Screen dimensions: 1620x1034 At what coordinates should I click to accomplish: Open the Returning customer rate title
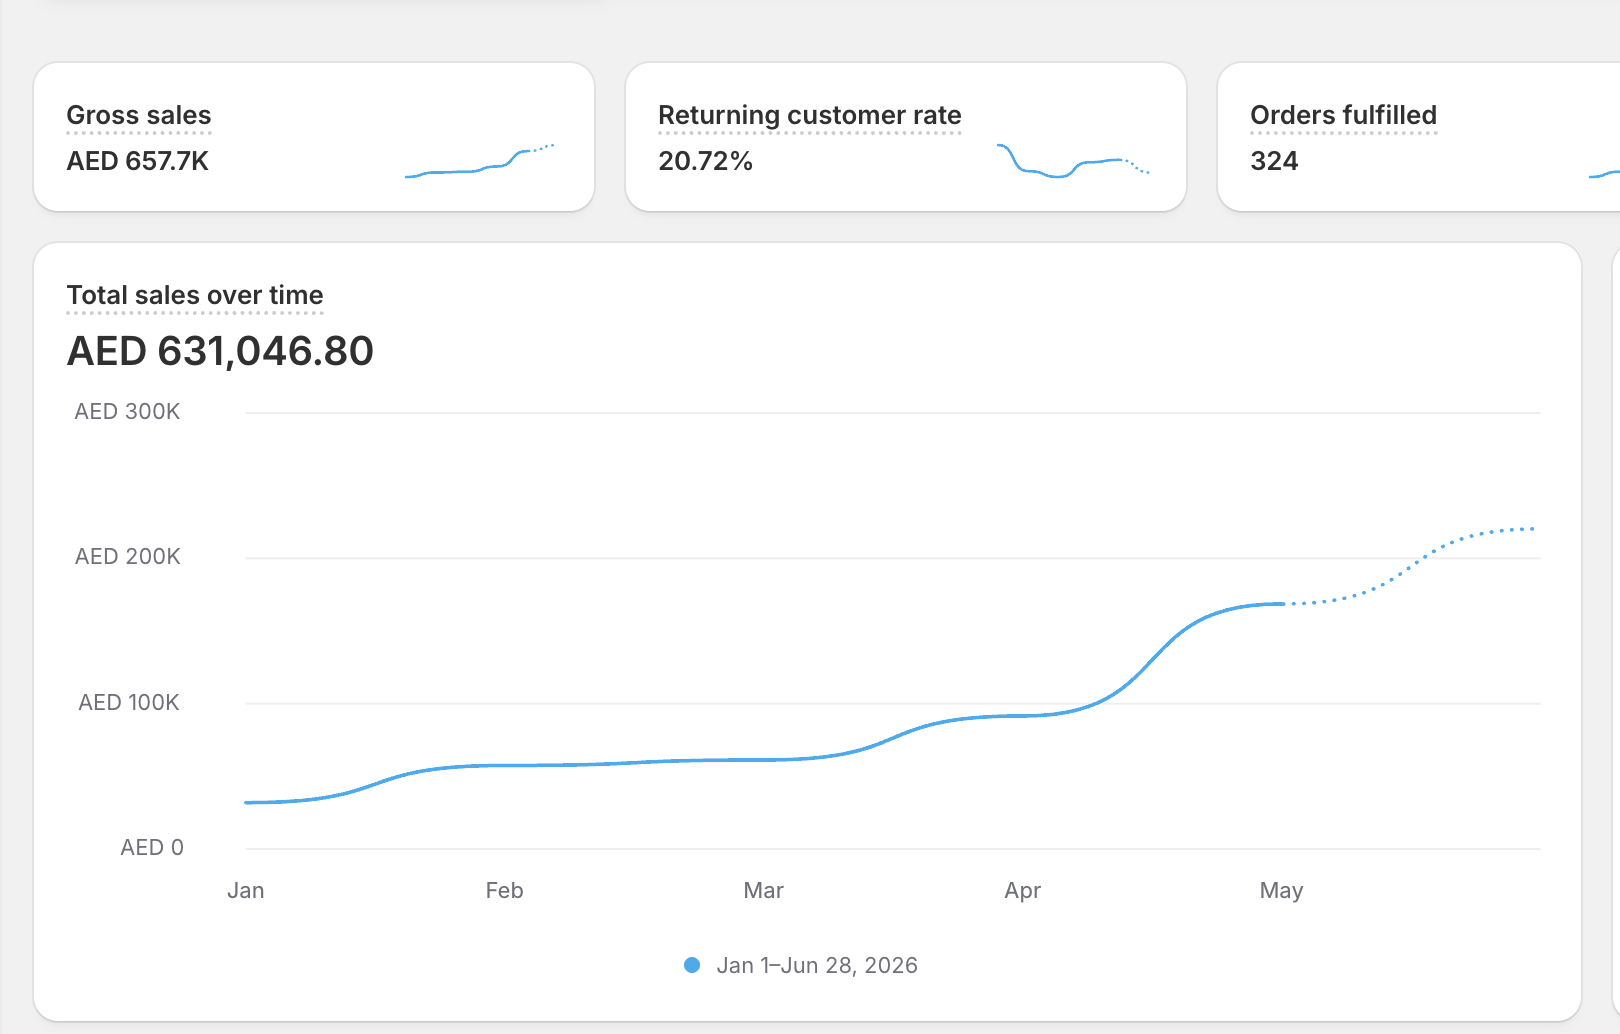810,115
